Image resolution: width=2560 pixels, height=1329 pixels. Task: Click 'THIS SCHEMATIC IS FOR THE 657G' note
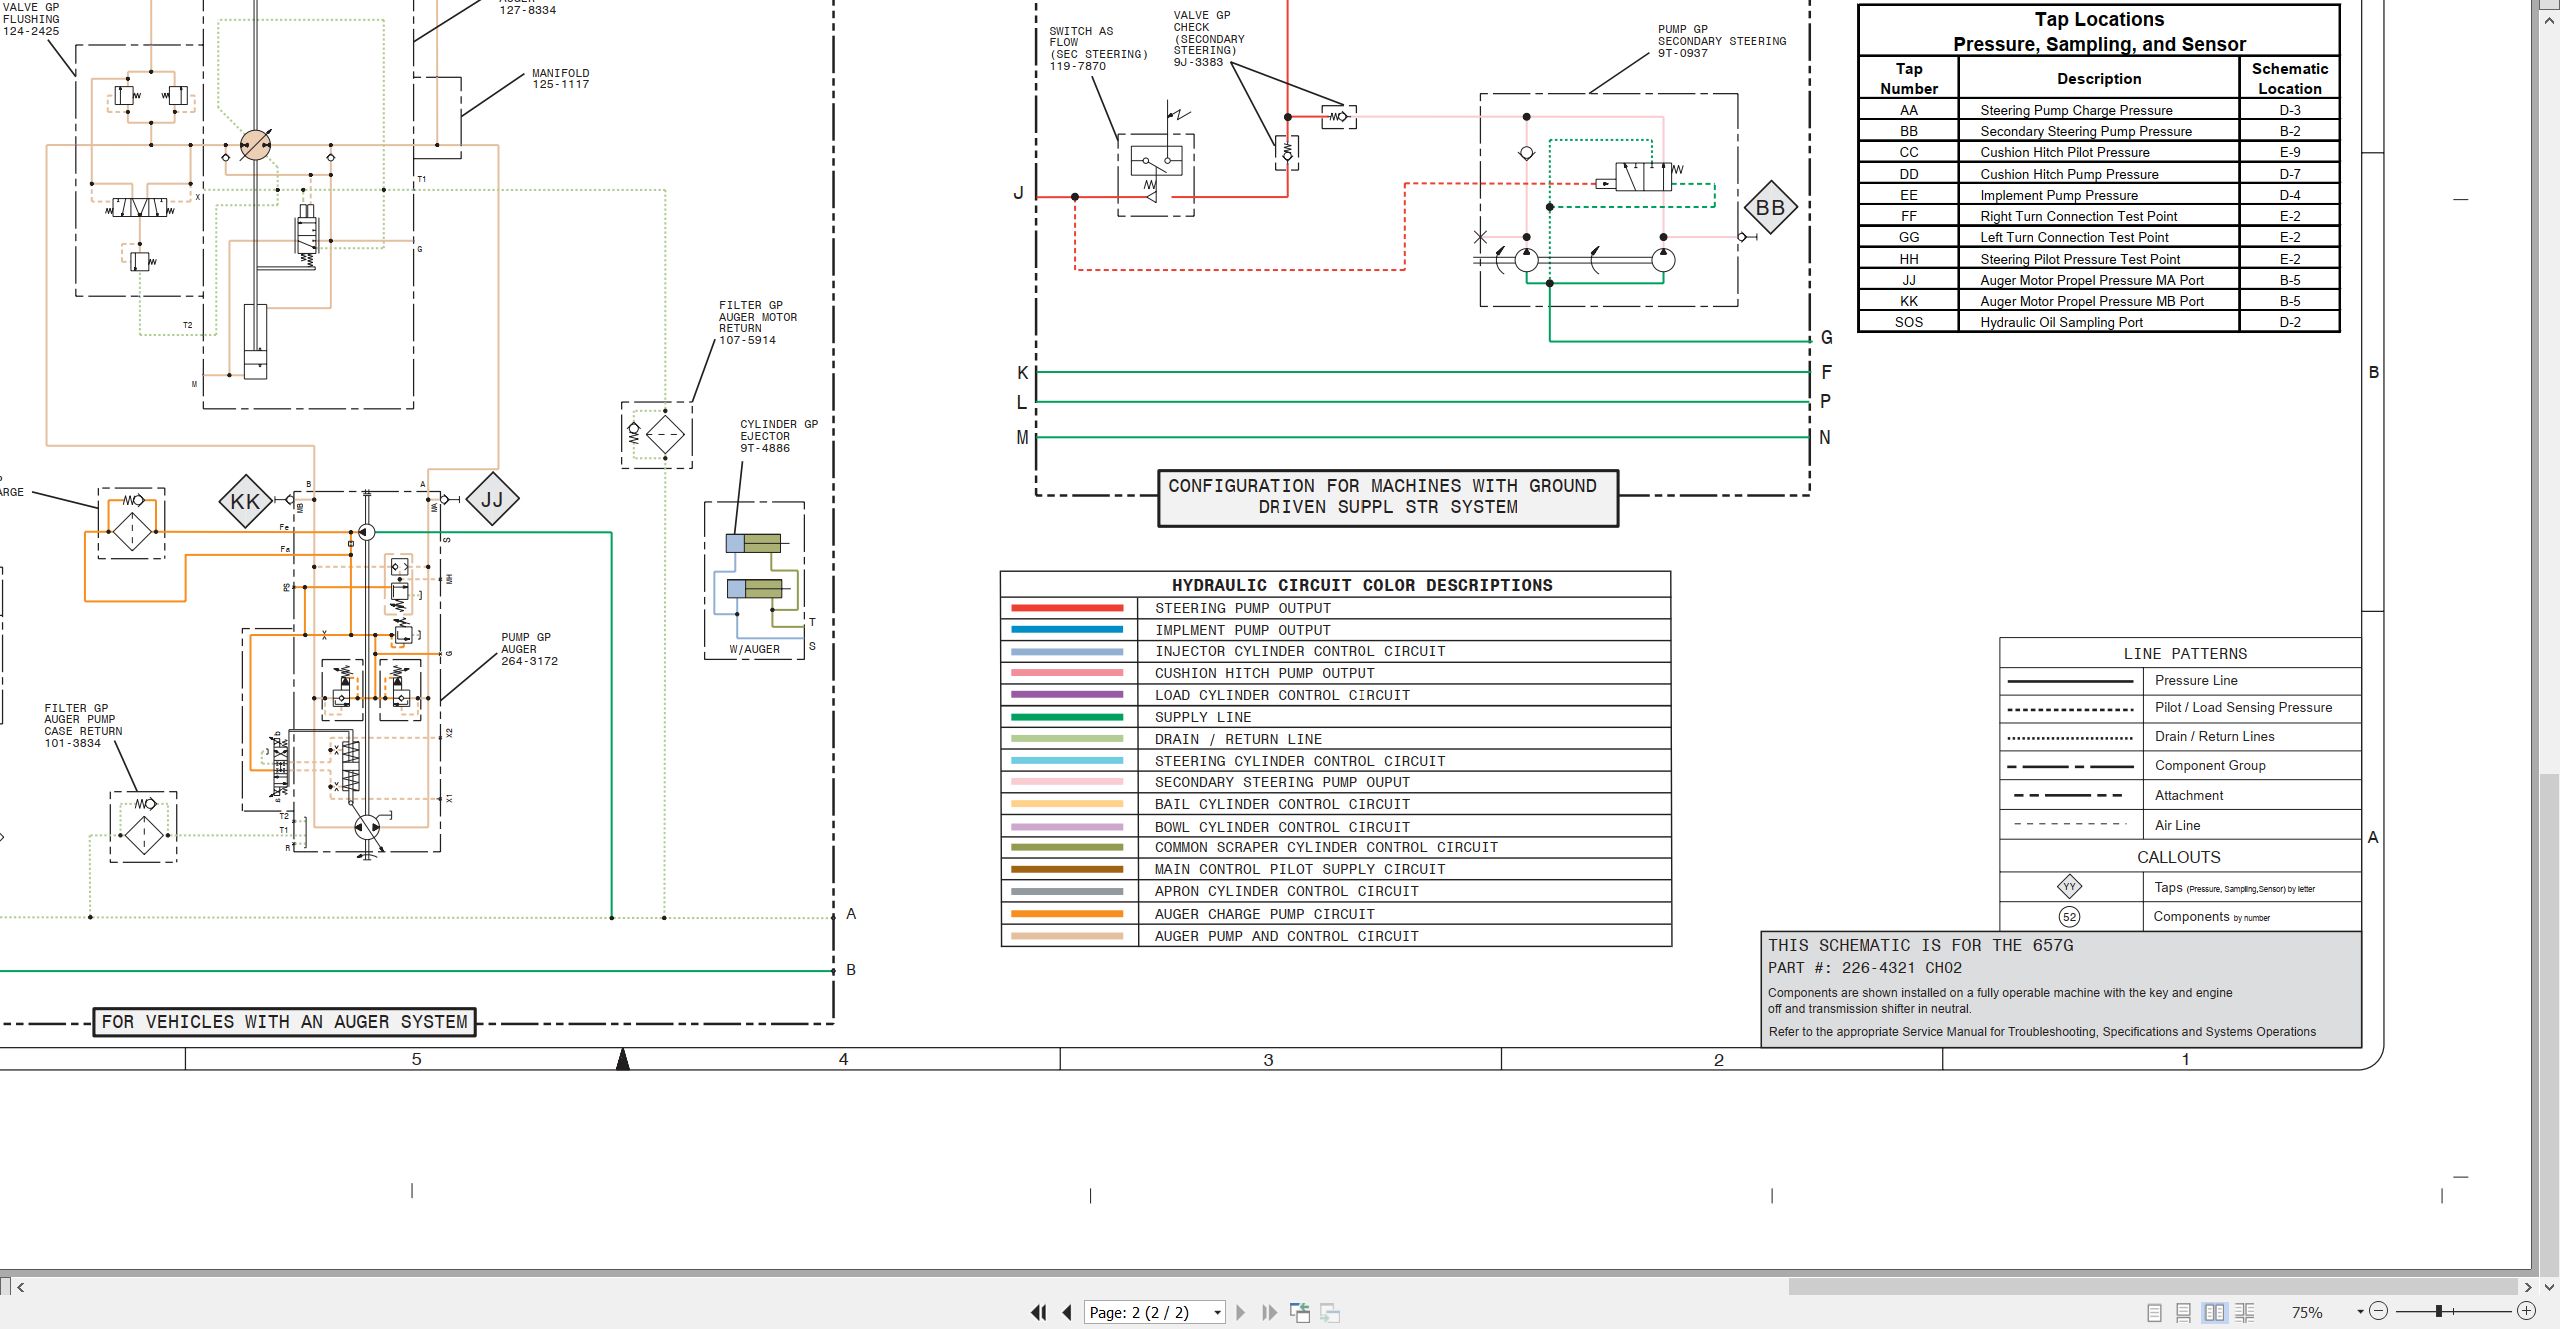[x=1920, y=945]
